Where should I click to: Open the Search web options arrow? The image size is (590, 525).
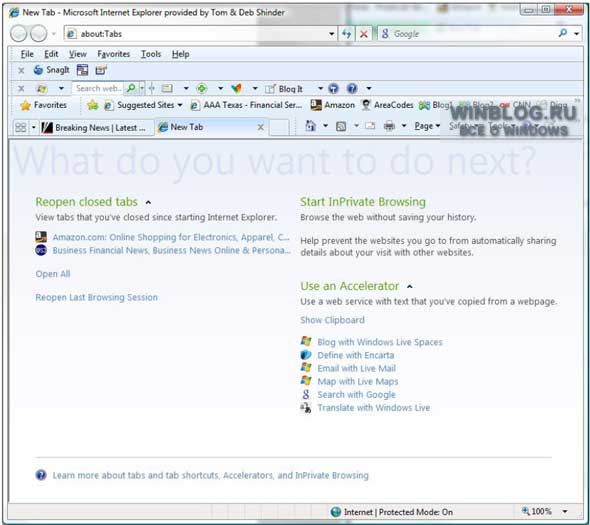point(142,88)
